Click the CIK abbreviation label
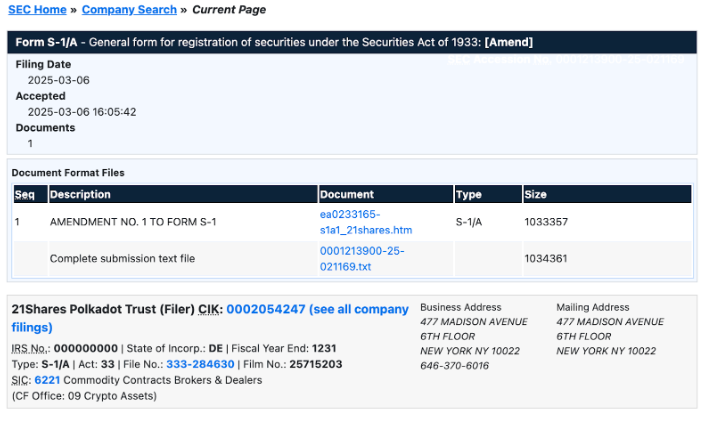Screen dimensions: 706x423 click(x=209, y=309)
